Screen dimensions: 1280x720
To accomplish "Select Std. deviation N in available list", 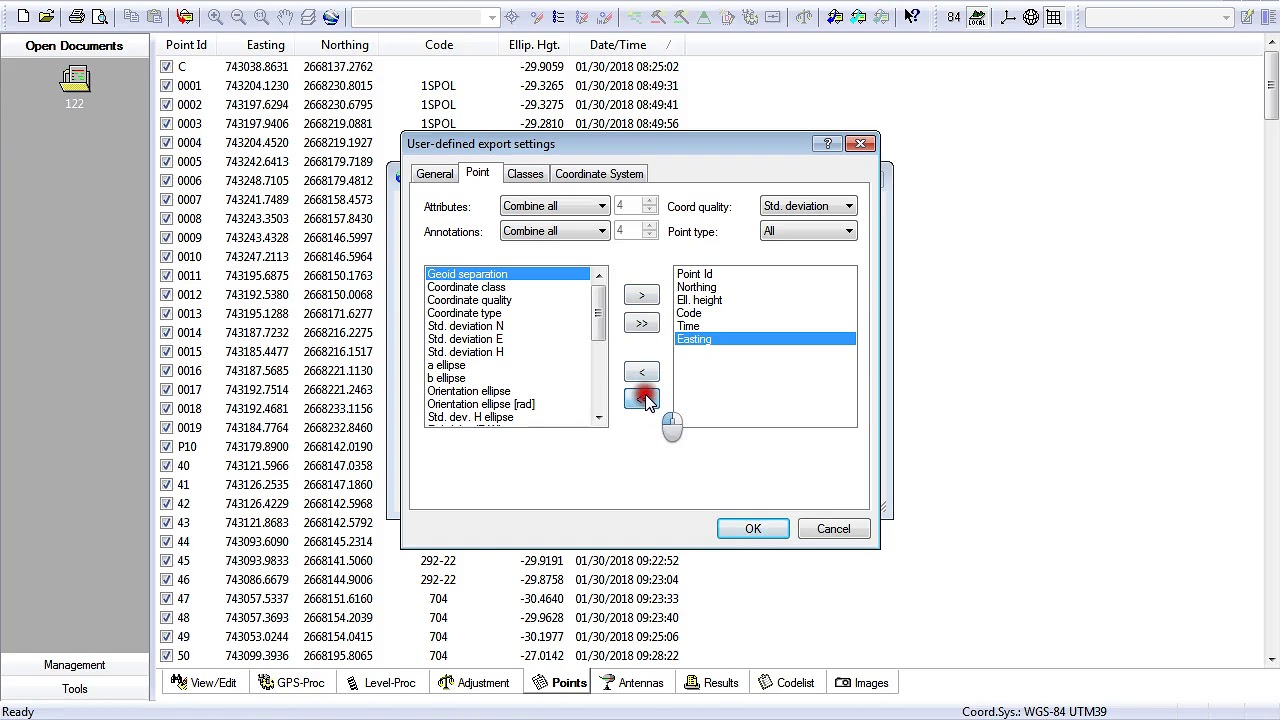I will pyautogui.click(x=465, y=326).
